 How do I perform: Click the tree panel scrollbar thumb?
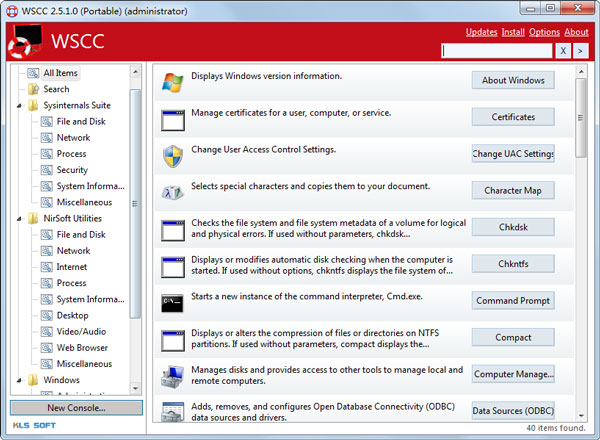(x=135, y=204)
